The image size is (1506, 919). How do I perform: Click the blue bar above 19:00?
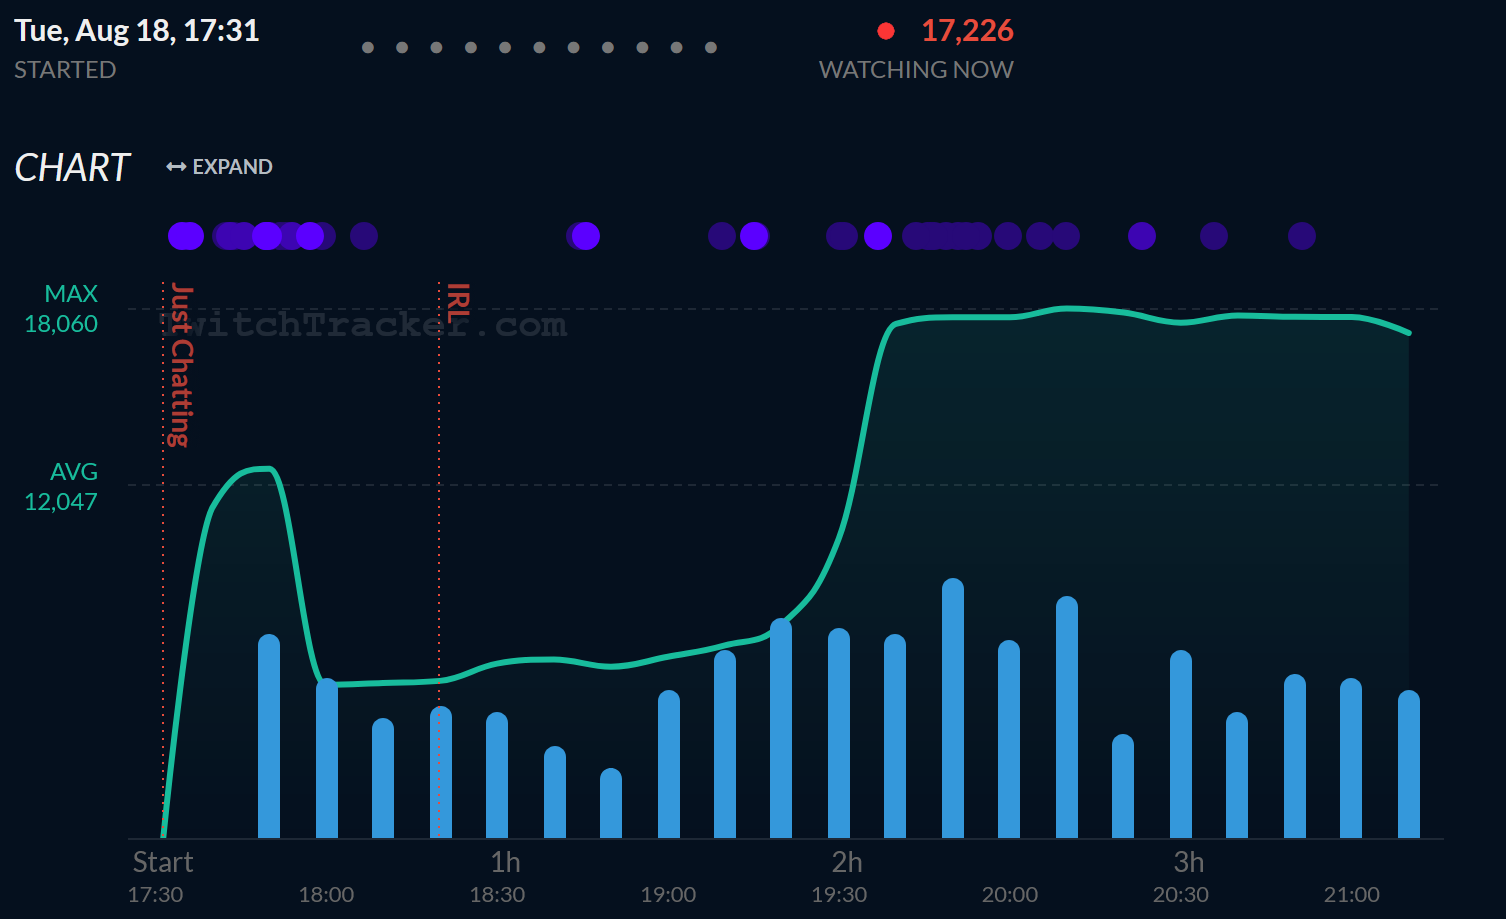click(x=669, y=764)
